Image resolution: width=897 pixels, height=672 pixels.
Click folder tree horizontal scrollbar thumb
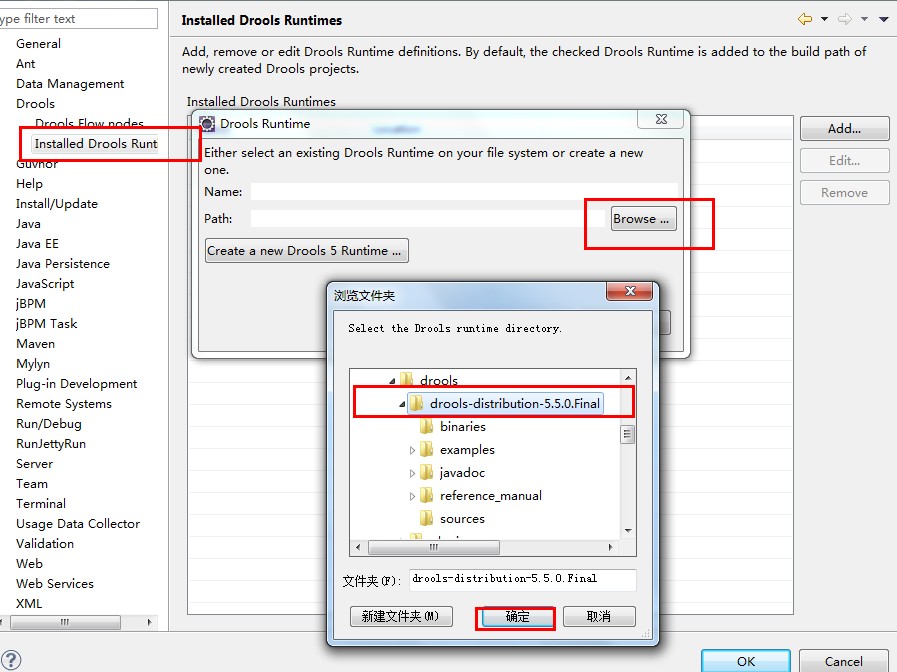[434, 547]
